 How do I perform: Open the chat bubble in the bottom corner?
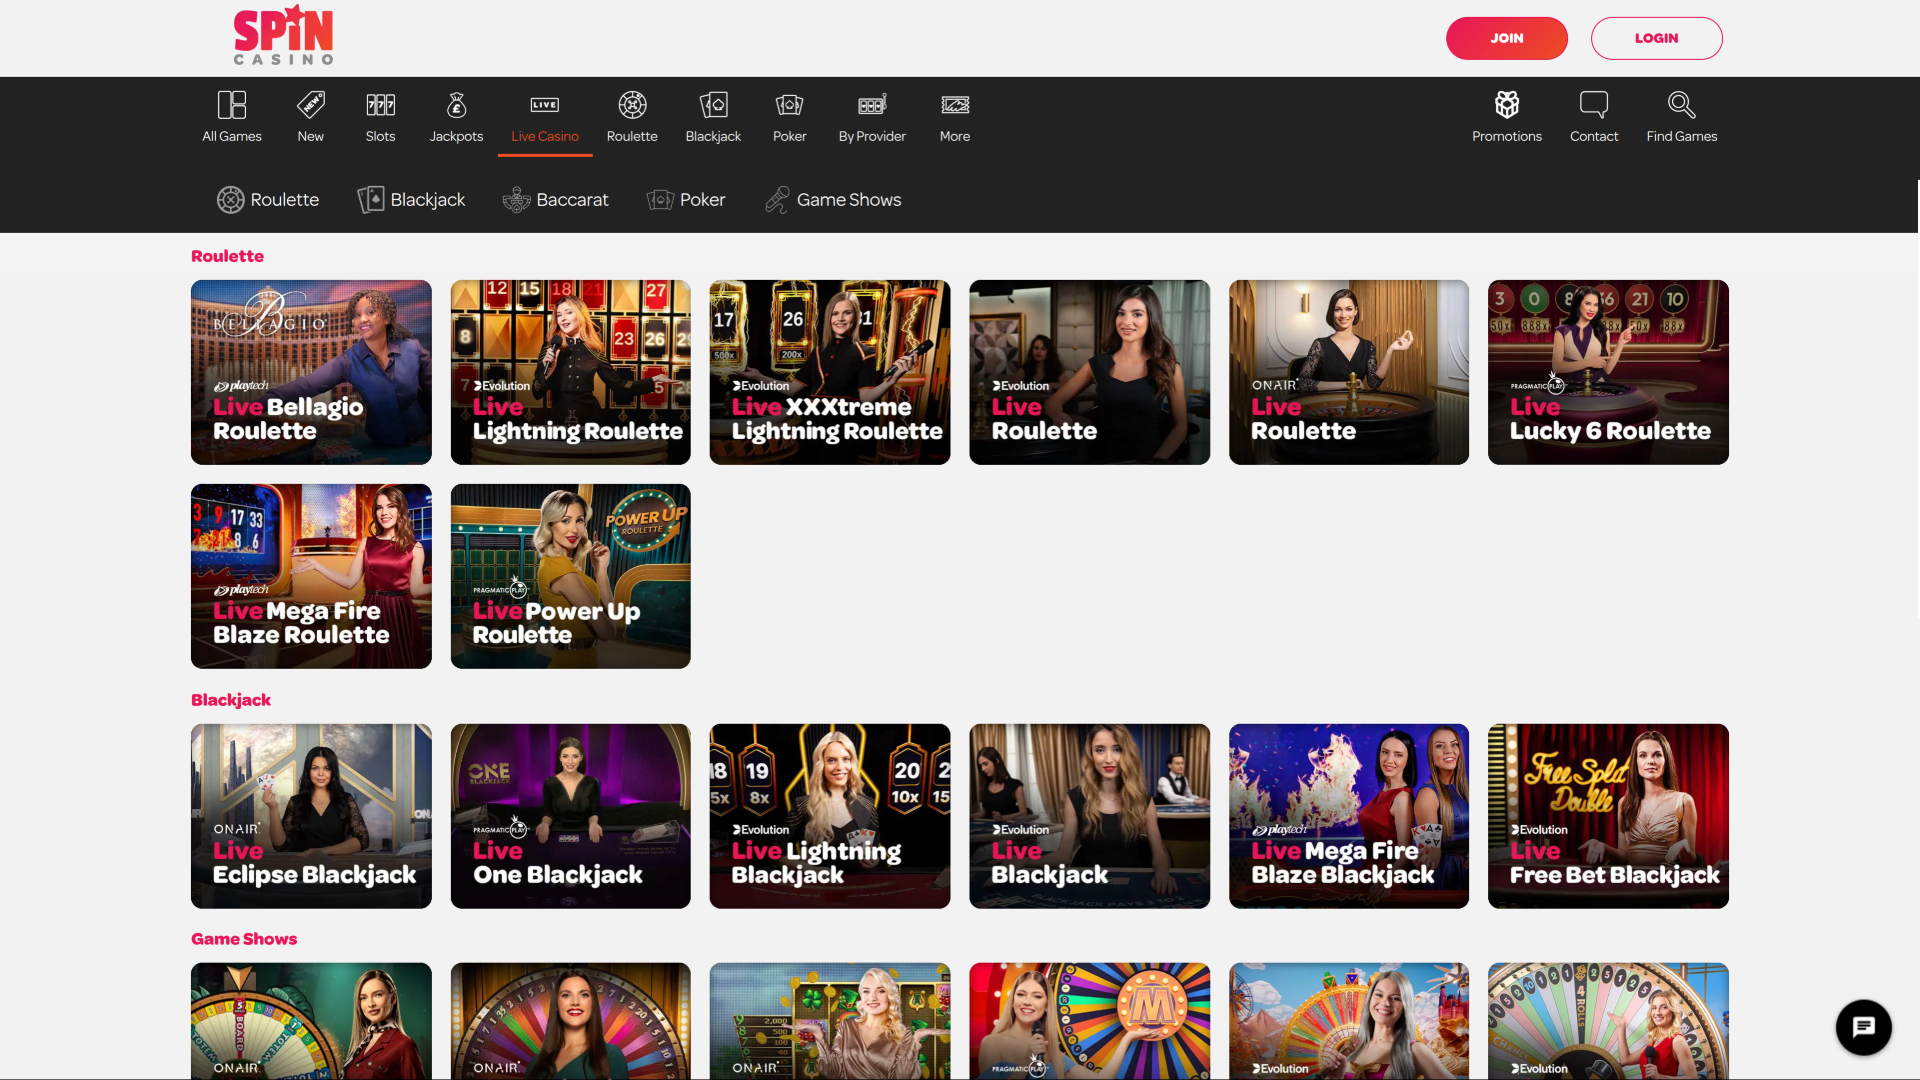[1862, 1027]
